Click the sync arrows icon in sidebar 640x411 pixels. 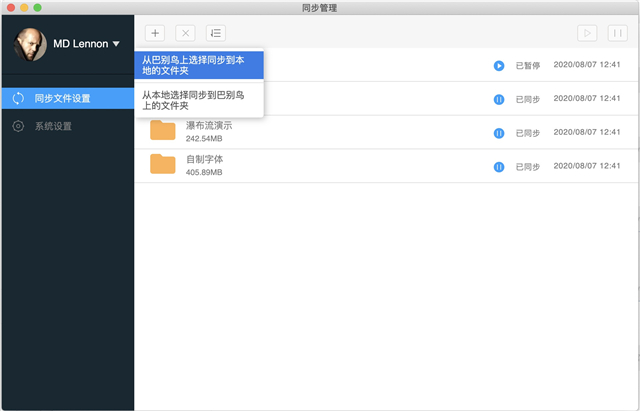[18, 98]
